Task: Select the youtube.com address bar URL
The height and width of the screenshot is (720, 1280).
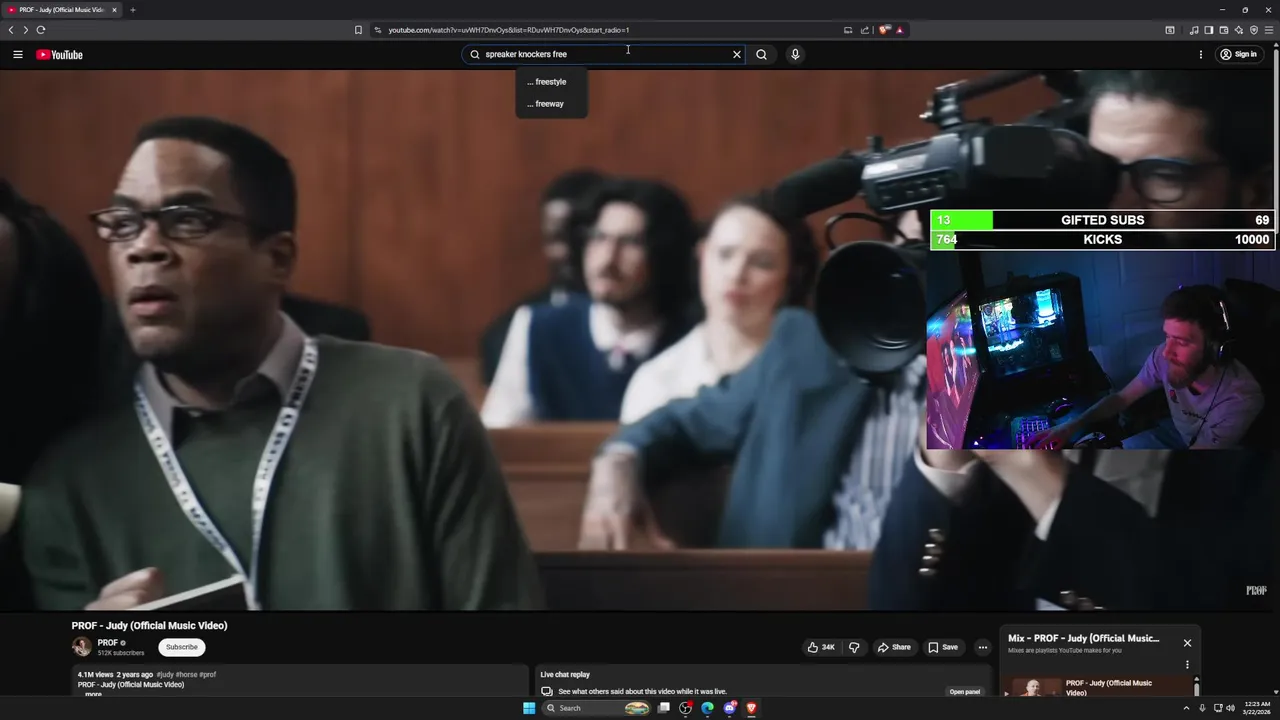Action: click(x=509, y=30)
